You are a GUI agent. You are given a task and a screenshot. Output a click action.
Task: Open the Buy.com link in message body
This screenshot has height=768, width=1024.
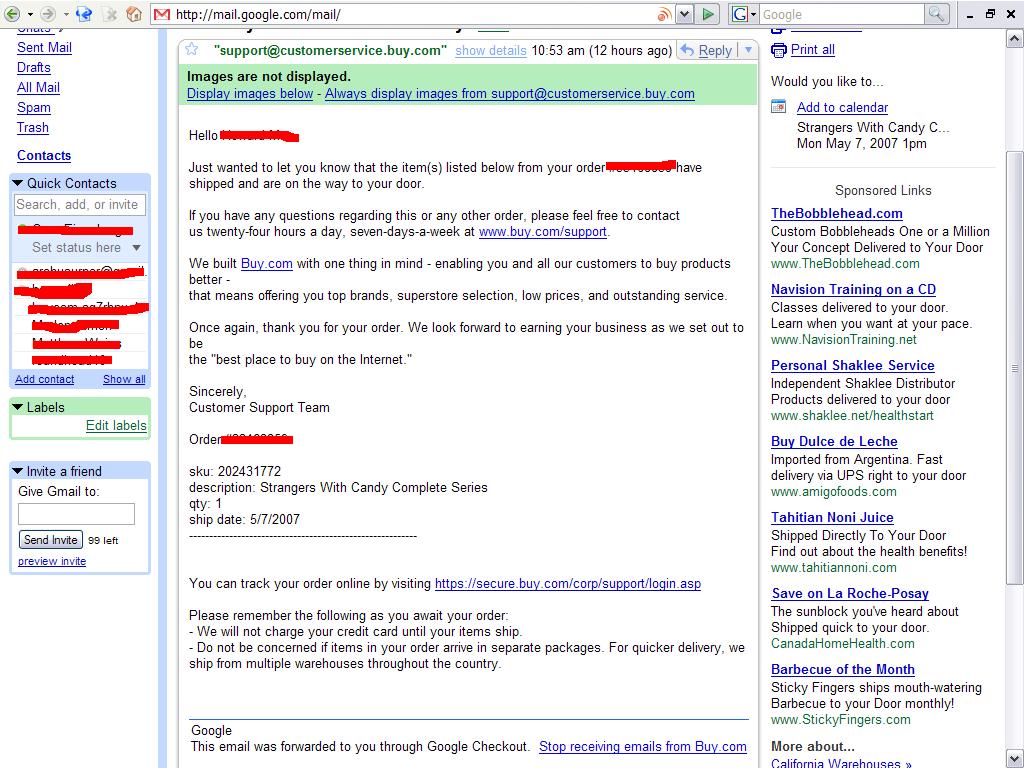click(266, 264)
